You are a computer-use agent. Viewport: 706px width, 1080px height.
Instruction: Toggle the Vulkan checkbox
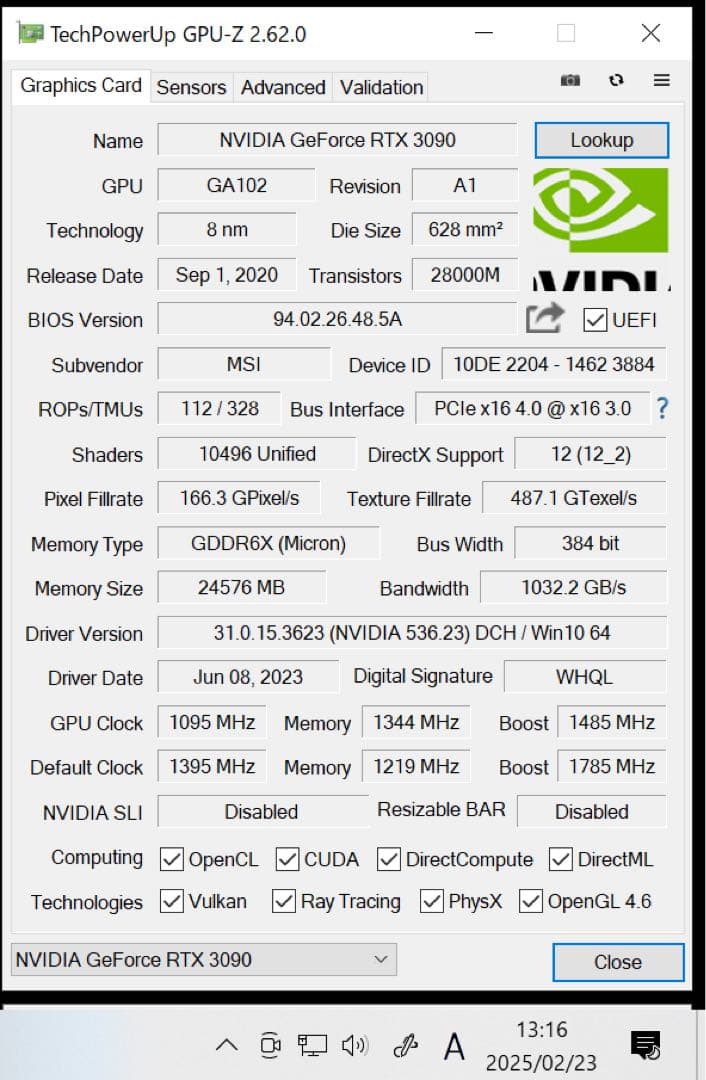172,902
